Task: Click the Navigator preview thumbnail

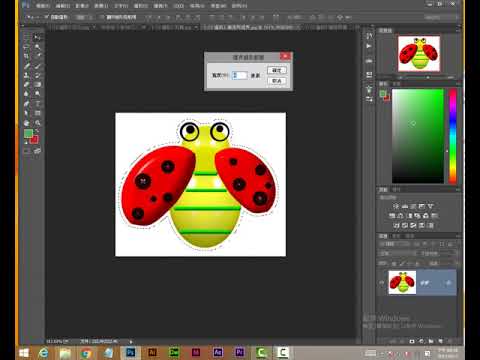Action: pos(419,54)
